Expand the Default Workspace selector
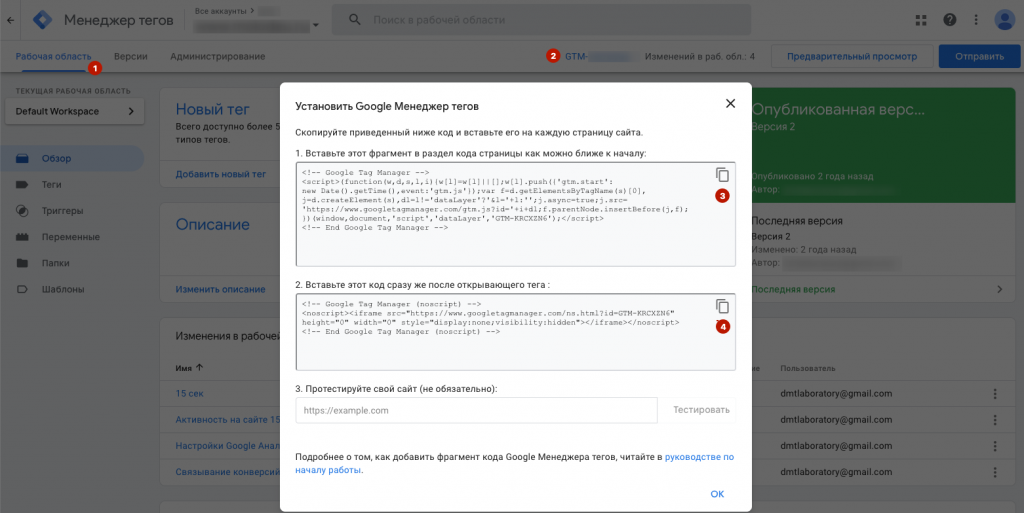Image resolution: width=1024 pixels, height=513 pixels. (74, 112)
